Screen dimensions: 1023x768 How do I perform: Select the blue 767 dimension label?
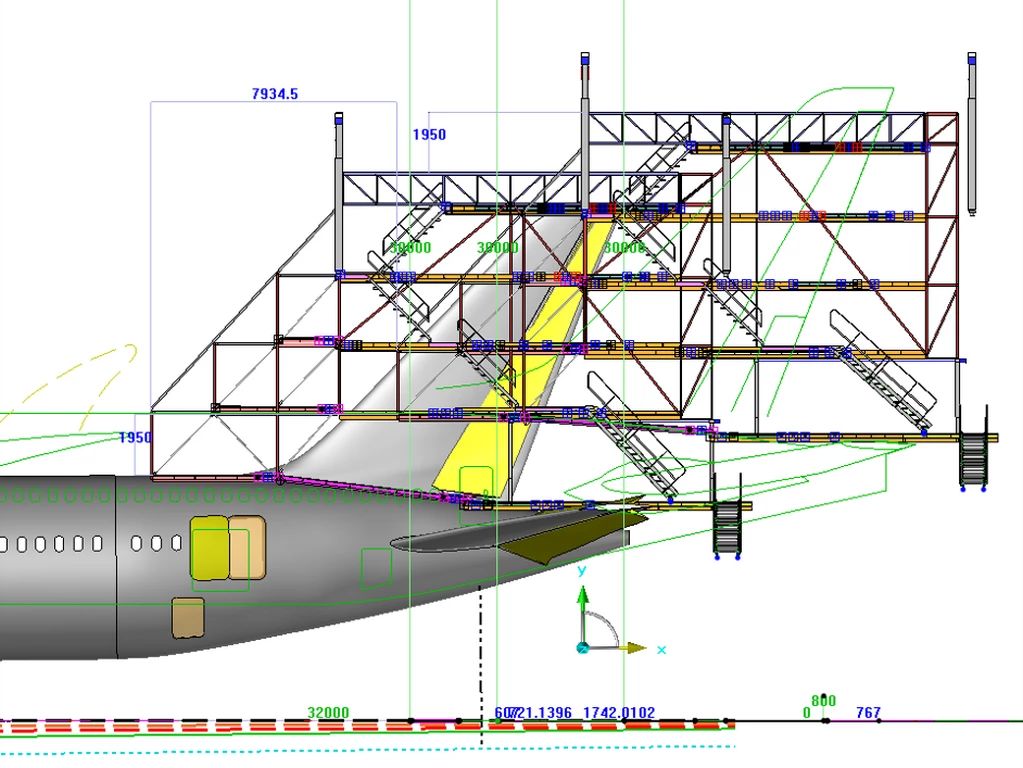869,713
